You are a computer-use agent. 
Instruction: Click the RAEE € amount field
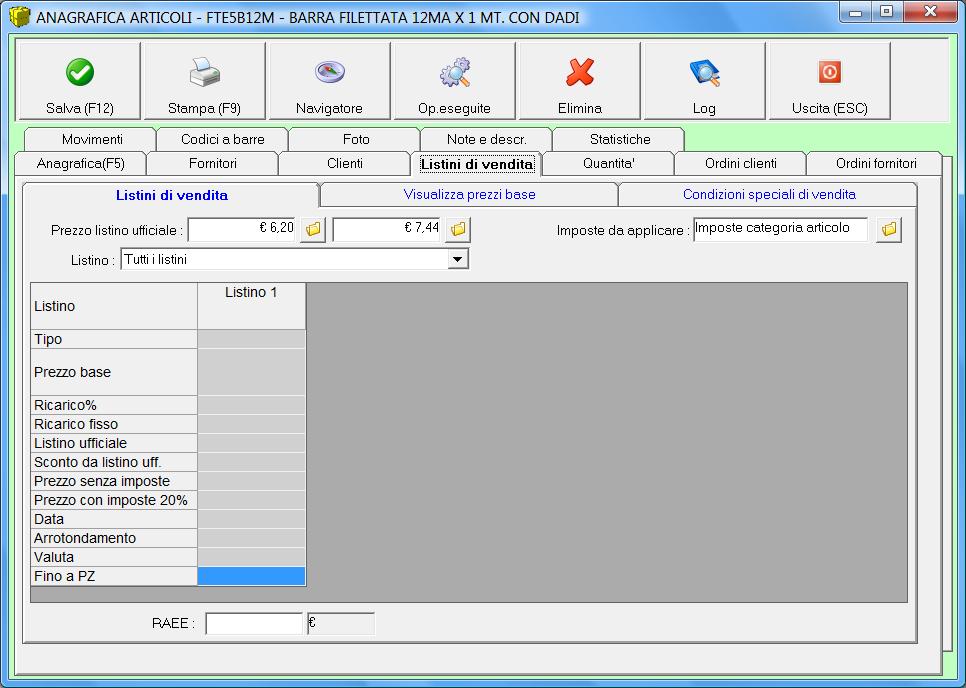(341, 623)
